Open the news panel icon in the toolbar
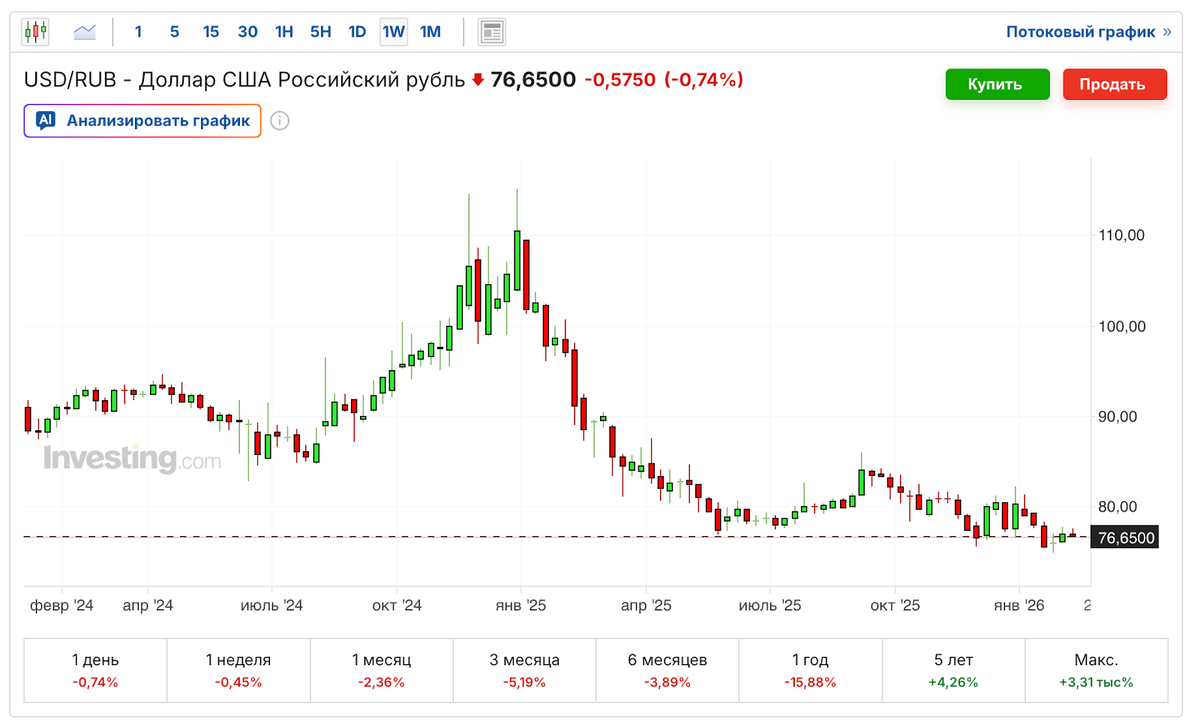Viewport: 1200px width, 726px height. click(491, 32)
